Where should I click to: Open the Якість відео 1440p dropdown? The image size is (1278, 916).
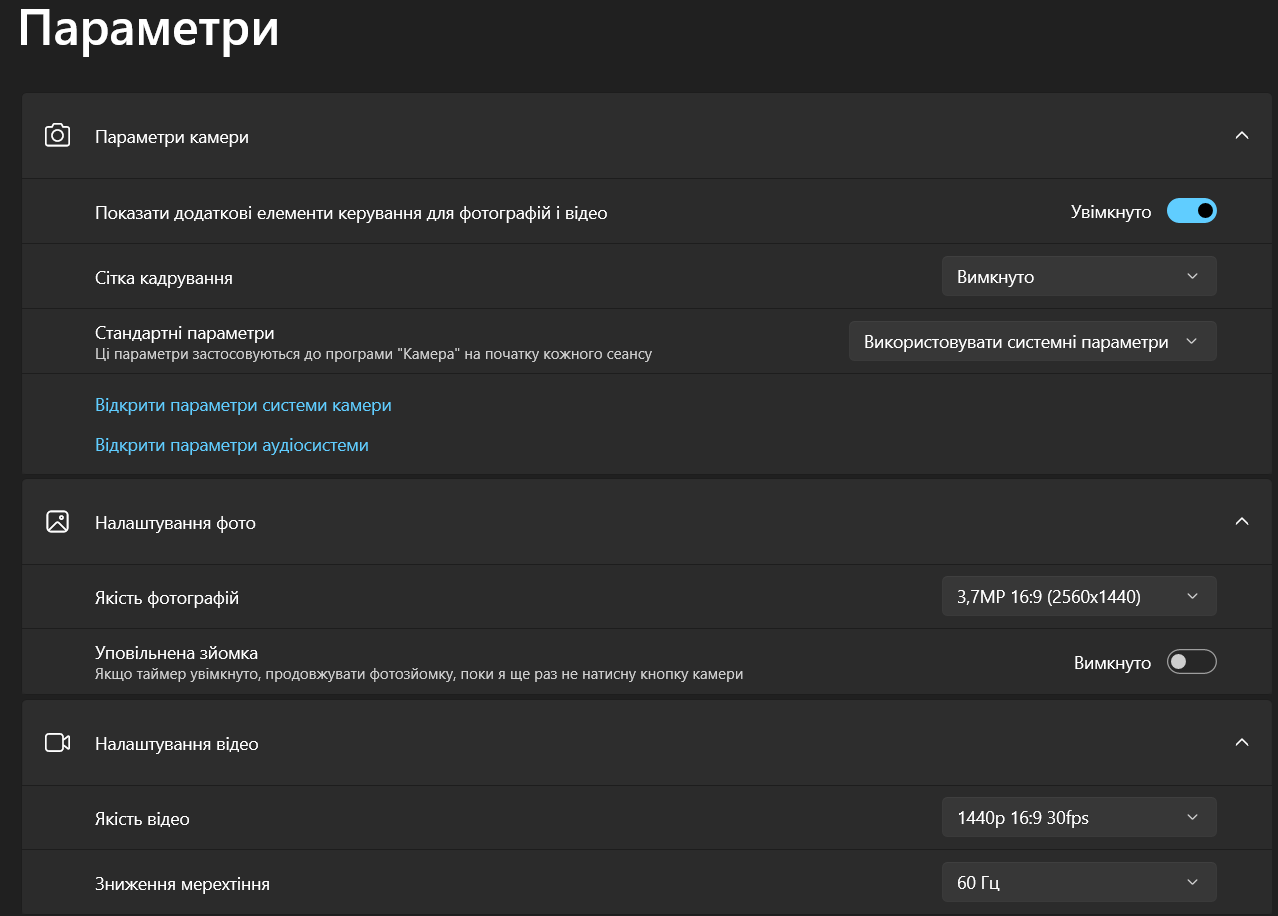[x=1079, y=817]
